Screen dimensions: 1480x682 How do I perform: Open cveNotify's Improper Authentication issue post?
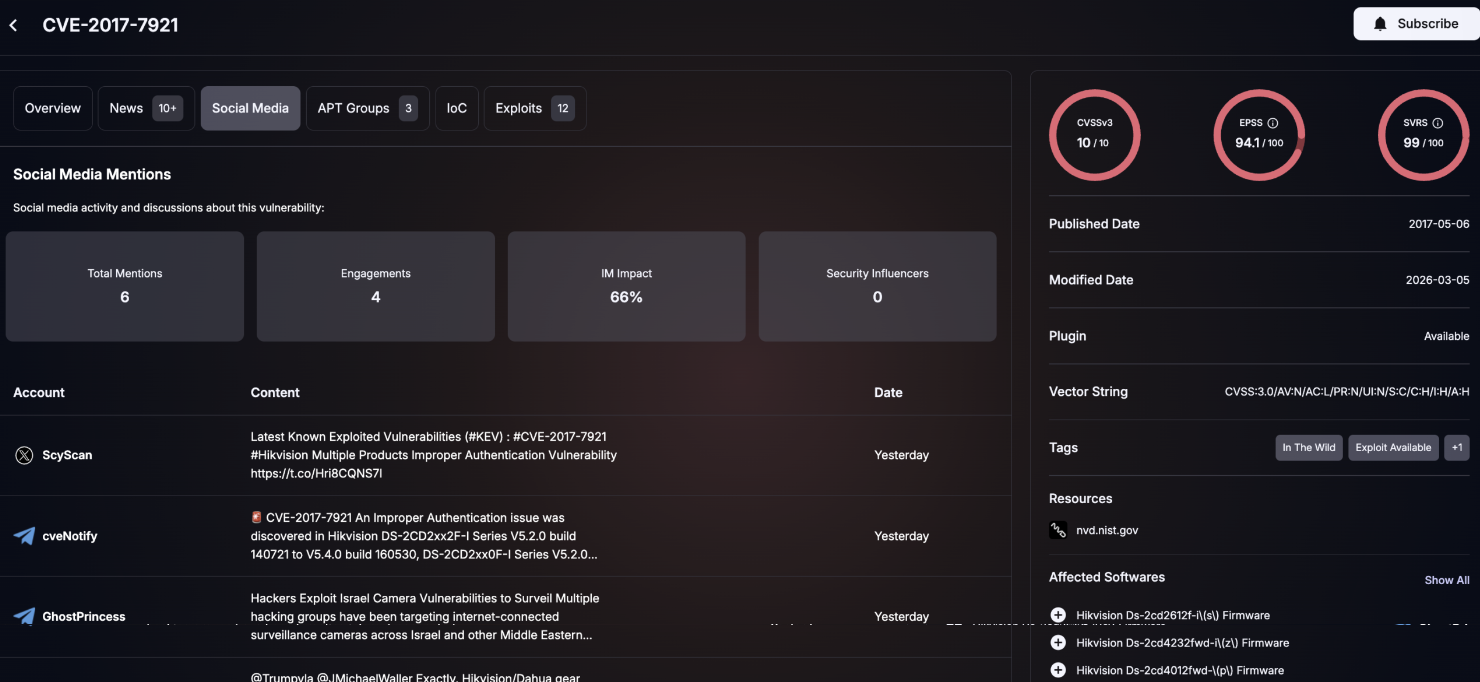425,536
